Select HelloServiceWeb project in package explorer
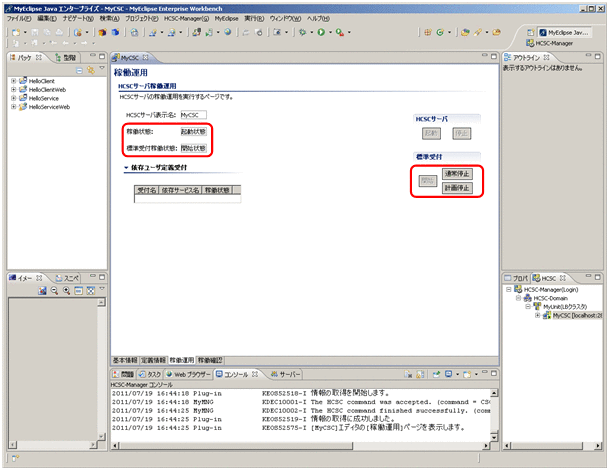The image size is (611, 472). pyautogui.click(x=43, y=107)
